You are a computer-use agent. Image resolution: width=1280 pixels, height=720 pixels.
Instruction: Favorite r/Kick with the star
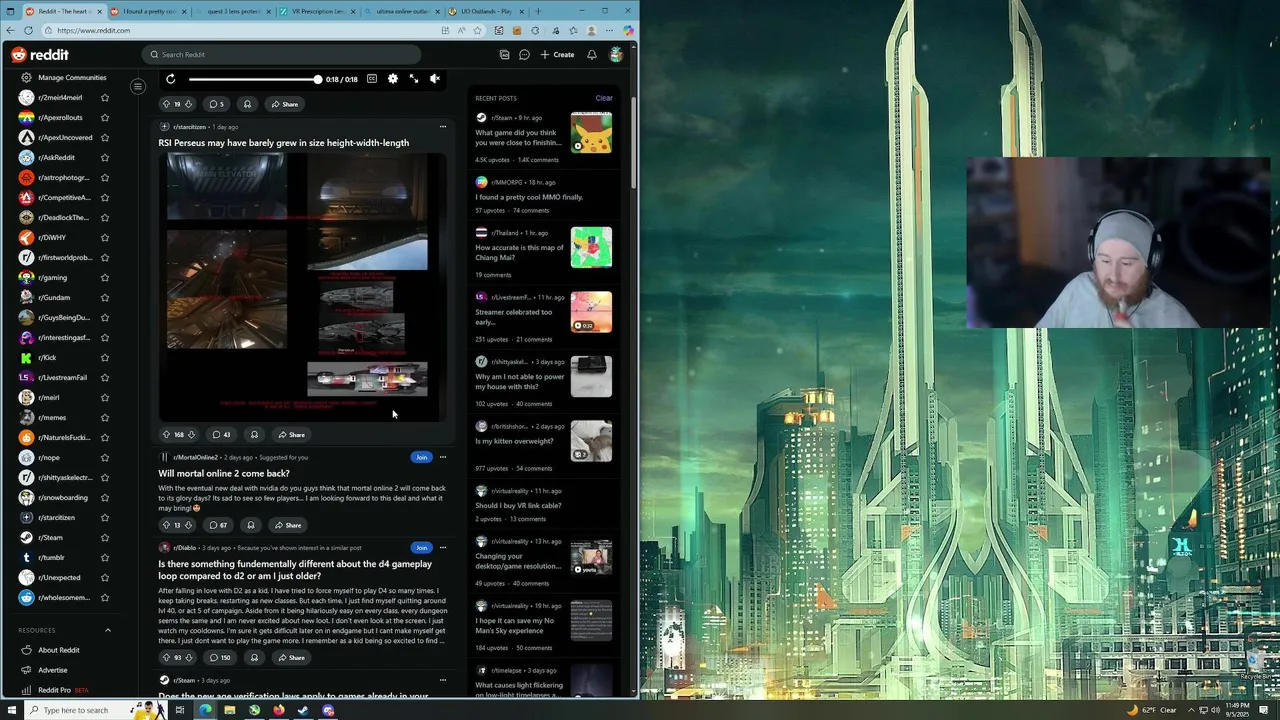click(x=104, y=357)
